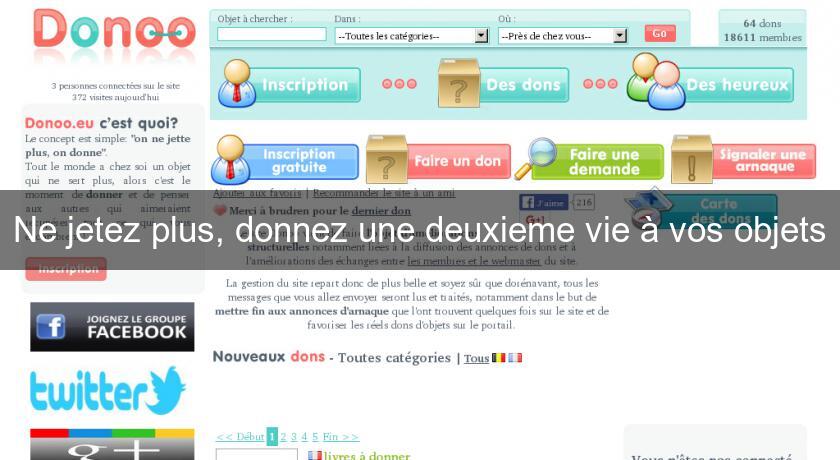Click the Go search button
Viewport: 840px width, 460px height.
coord(659,33)
